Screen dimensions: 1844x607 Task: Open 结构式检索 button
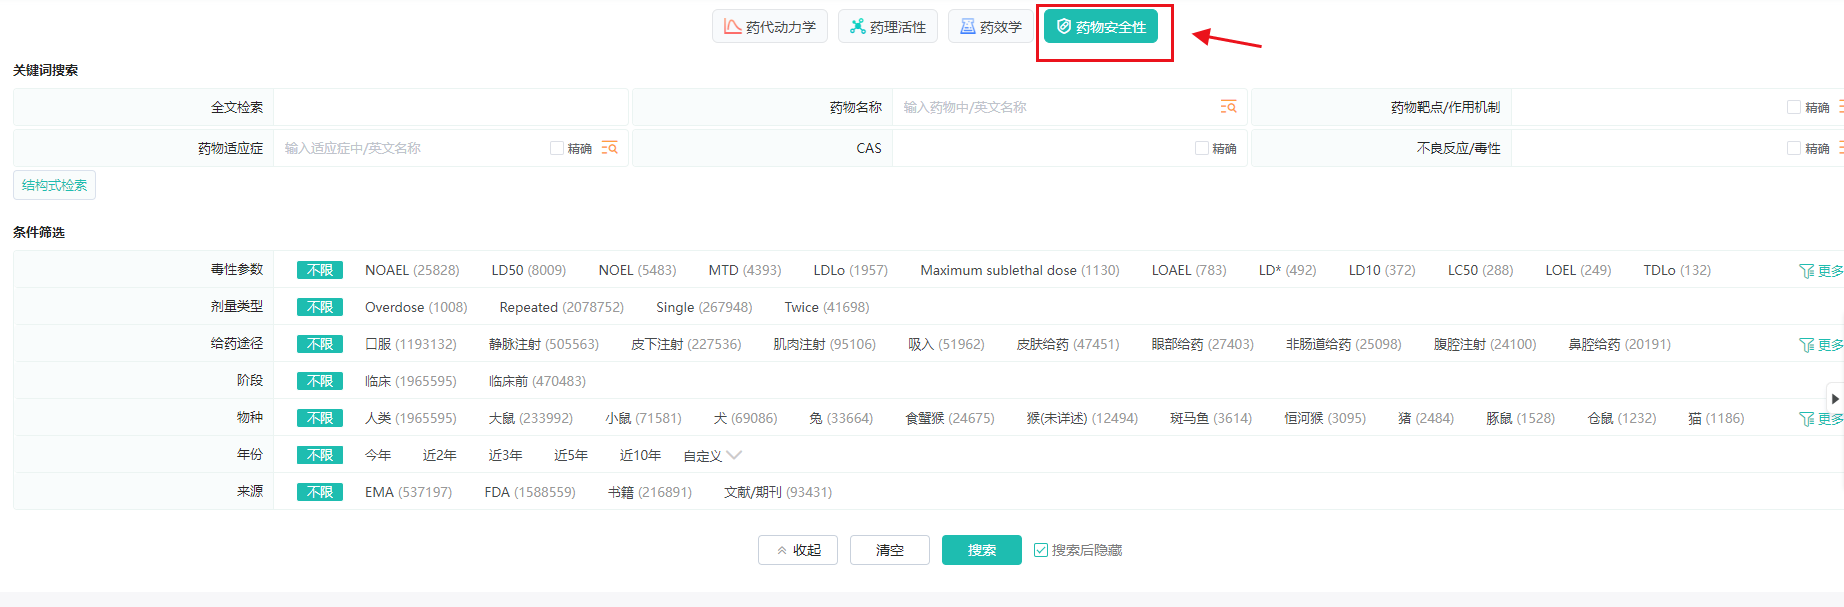click(x=54, y=185)
